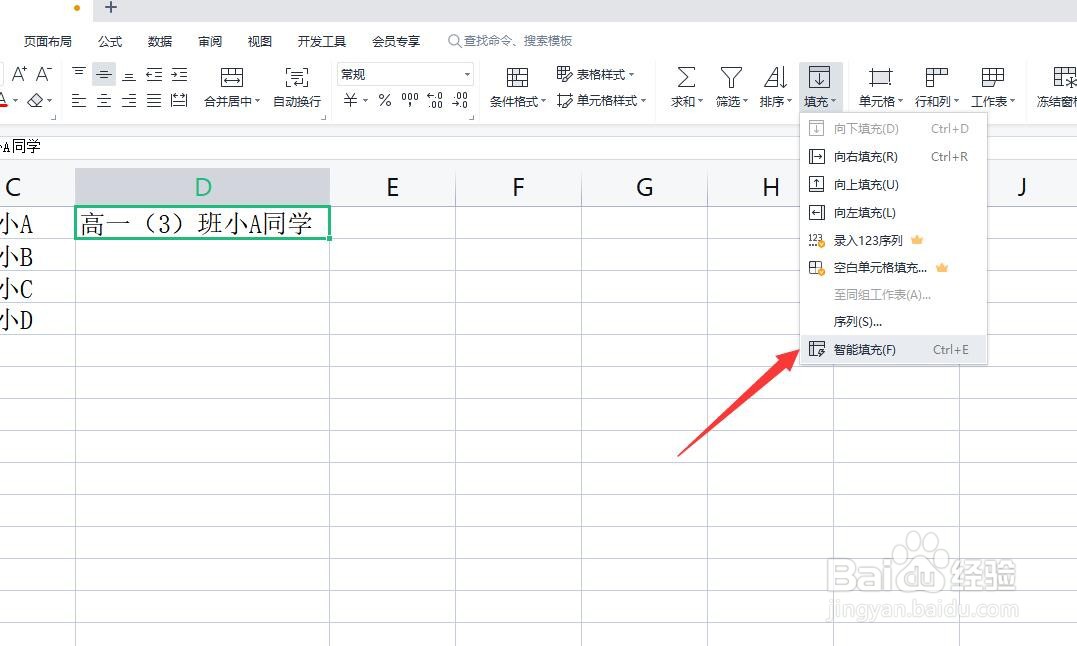Image resolution: width=1077 pixels, height=646 pixels.
Task: Open font color dropdown arrow
Action: 15,101
